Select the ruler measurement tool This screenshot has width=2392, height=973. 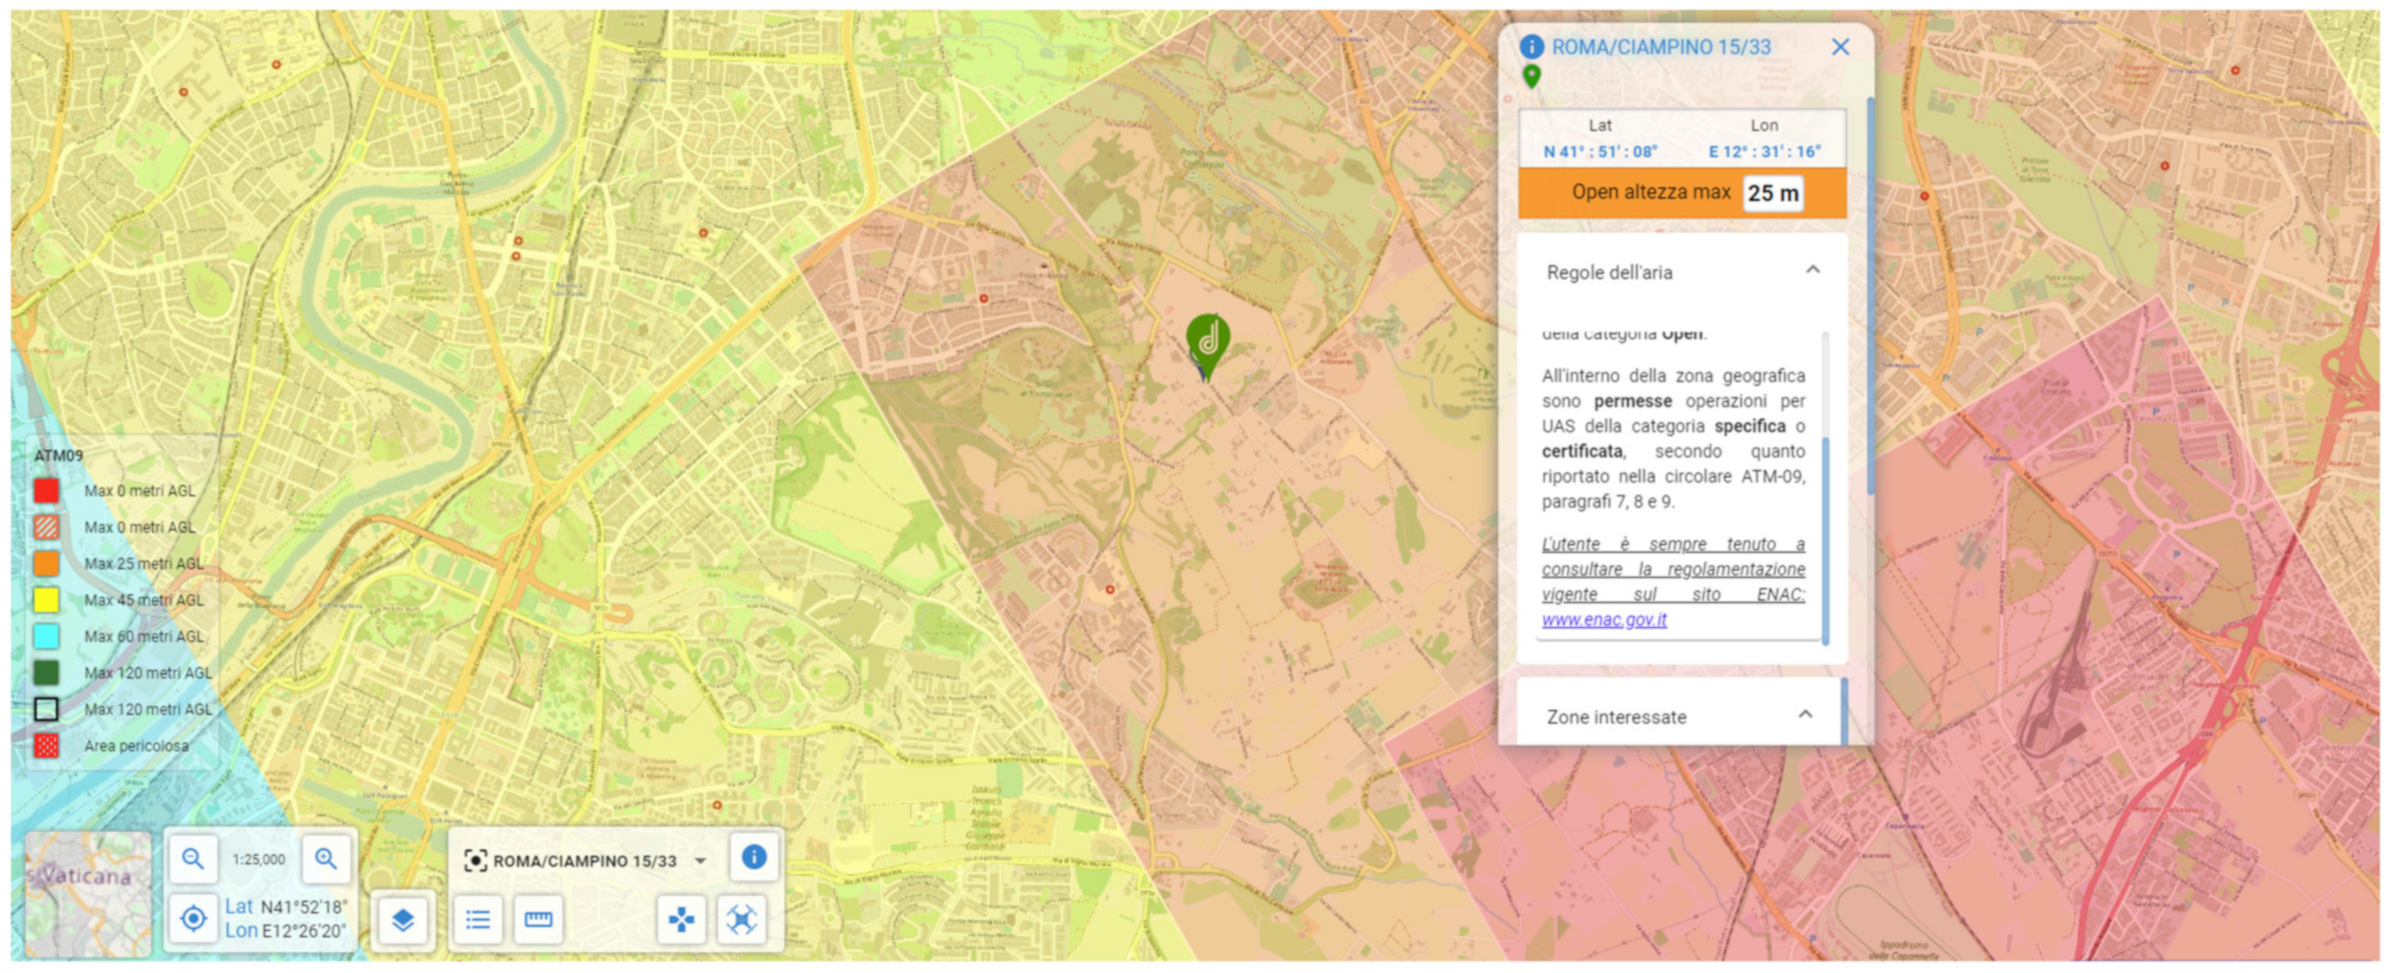pyautogui.click(x=538, y=919)
